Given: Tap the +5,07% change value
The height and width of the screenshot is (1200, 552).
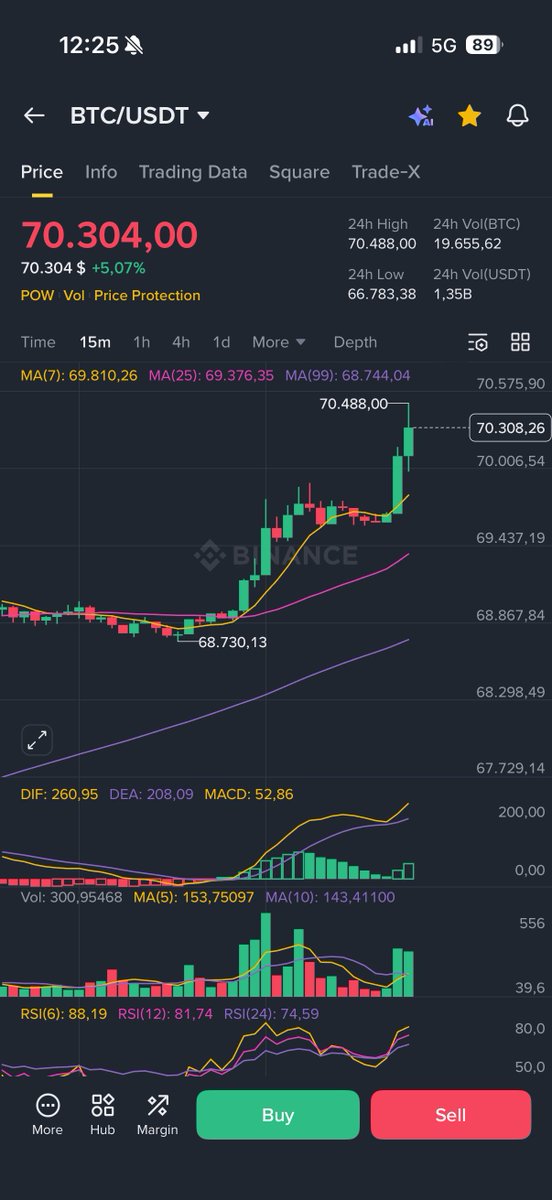Looking at the screenshot, I should pyautogui.click(x=118, y=268).
